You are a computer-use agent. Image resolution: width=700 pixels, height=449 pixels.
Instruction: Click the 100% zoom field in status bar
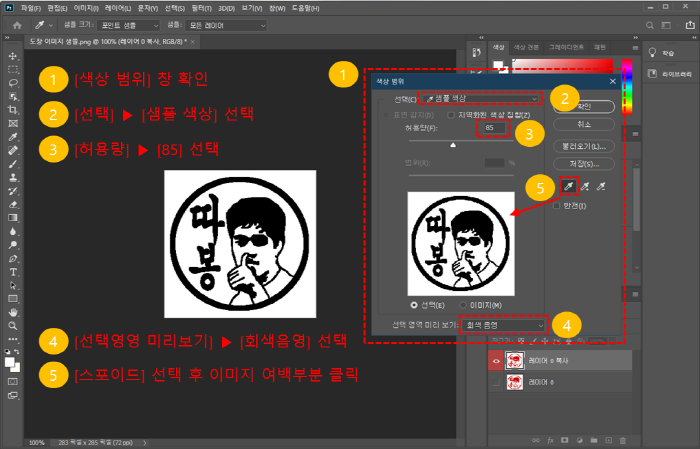coord(37,443)
